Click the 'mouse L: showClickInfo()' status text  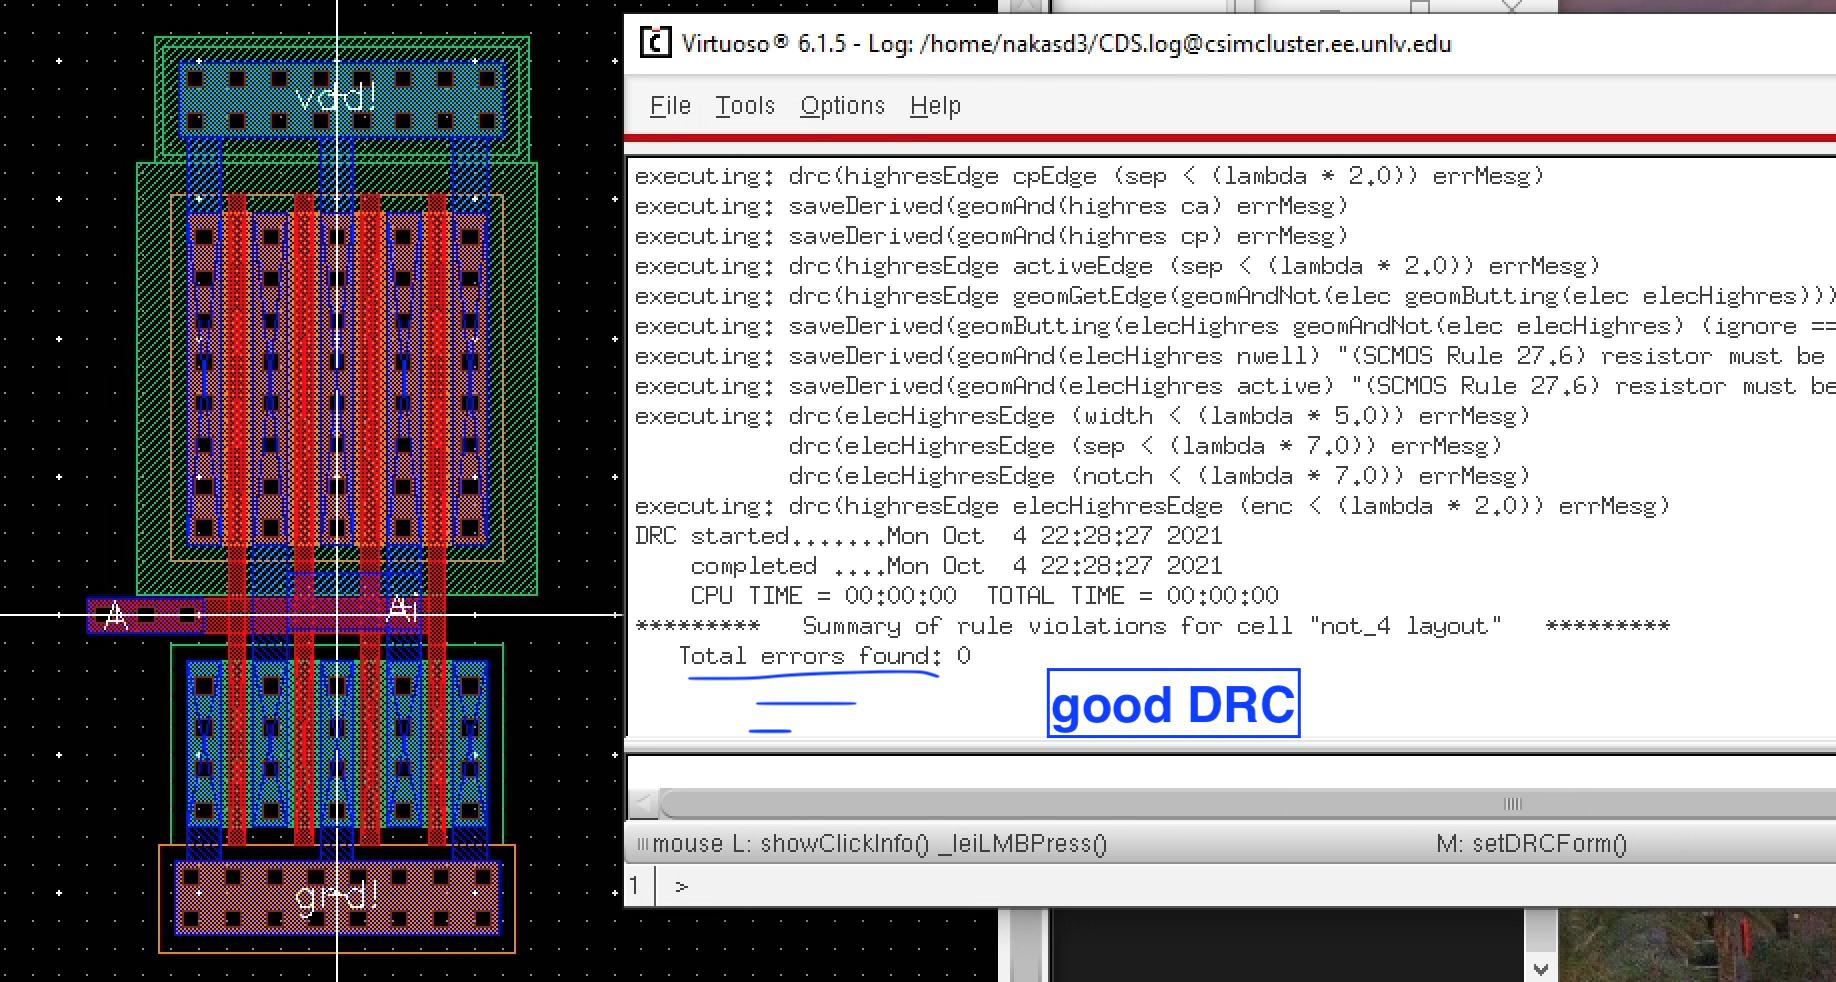click(879, 844)
